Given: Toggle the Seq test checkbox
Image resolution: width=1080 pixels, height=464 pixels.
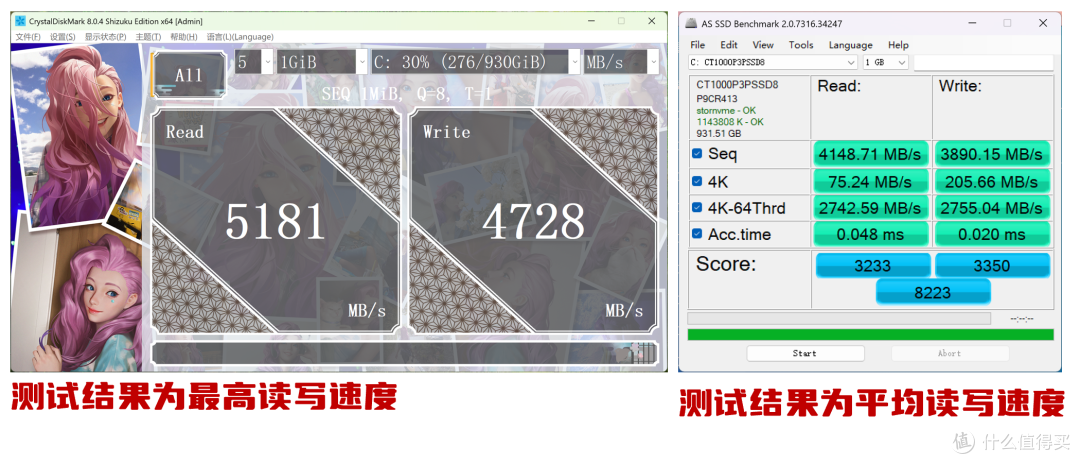Looking at the screenshot, I should [x=697, y=154].
